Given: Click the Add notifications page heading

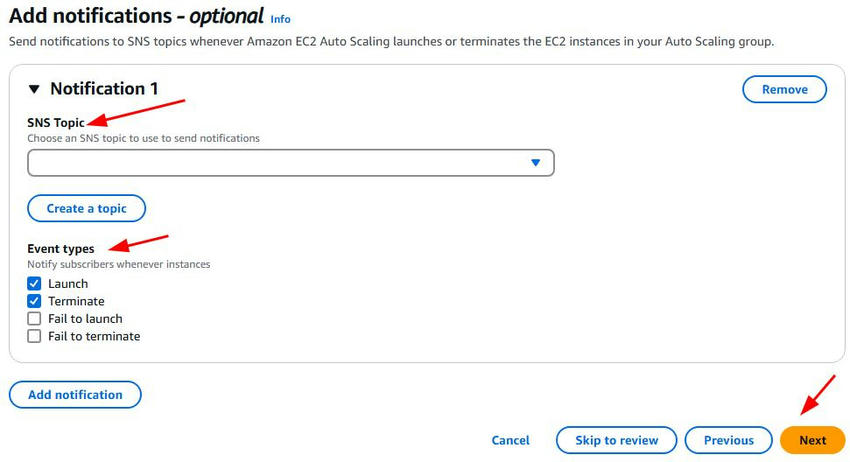Looking at the screenshot, I should [136, 17].
